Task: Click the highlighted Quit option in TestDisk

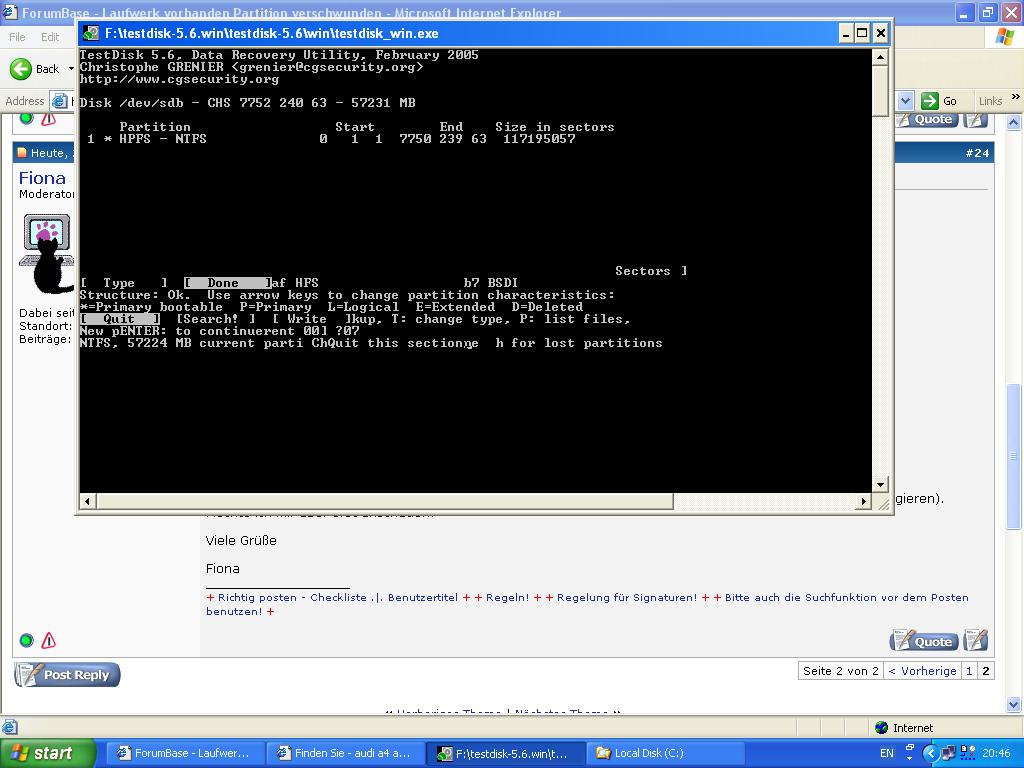Action: tap(120, 319)
